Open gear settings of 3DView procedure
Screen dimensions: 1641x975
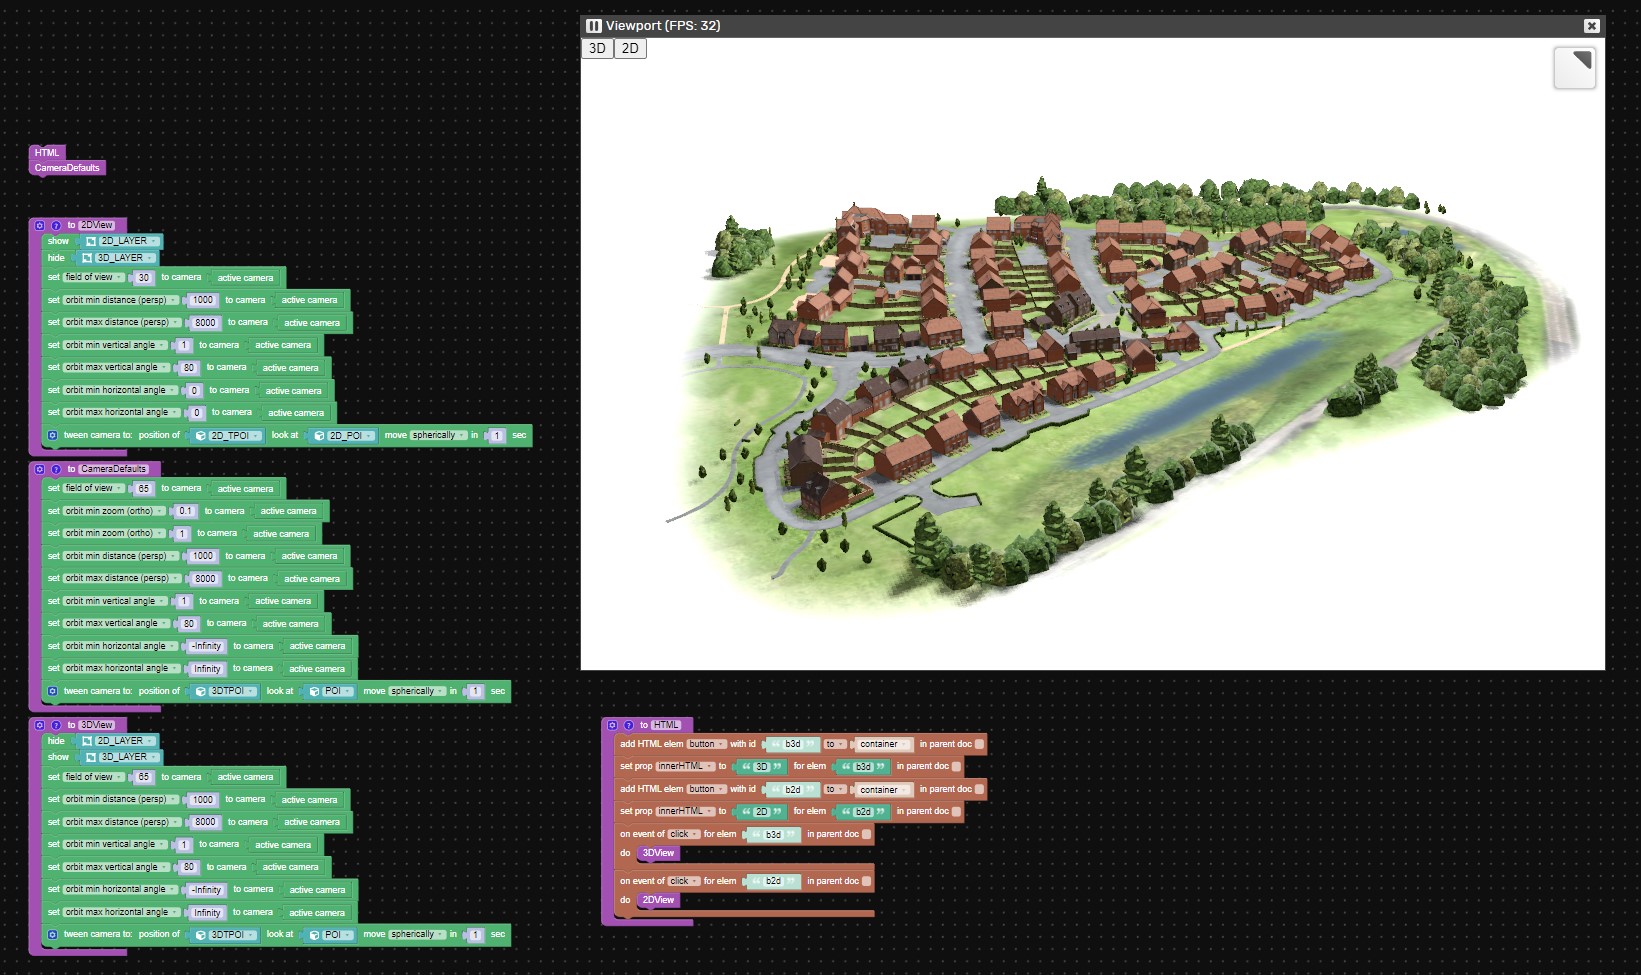tap(40, 725)
